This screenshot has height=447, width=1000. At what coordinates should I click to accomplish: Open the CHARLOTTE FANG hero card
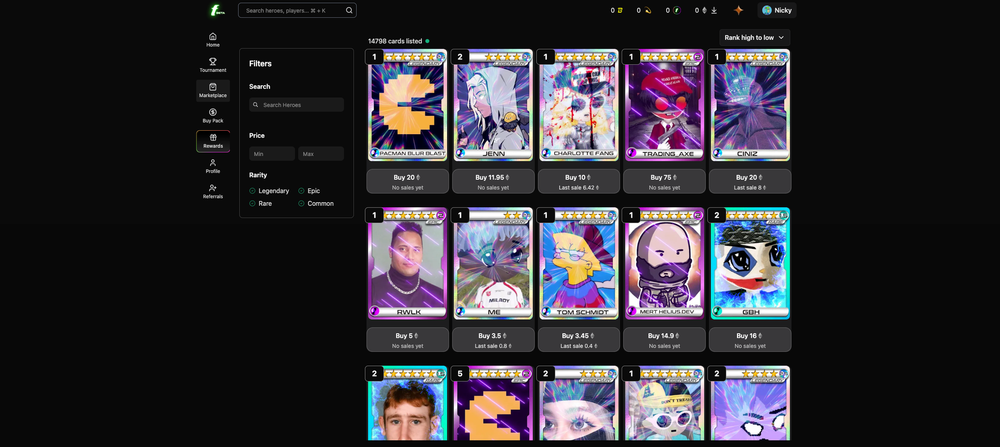click(578, 105)
